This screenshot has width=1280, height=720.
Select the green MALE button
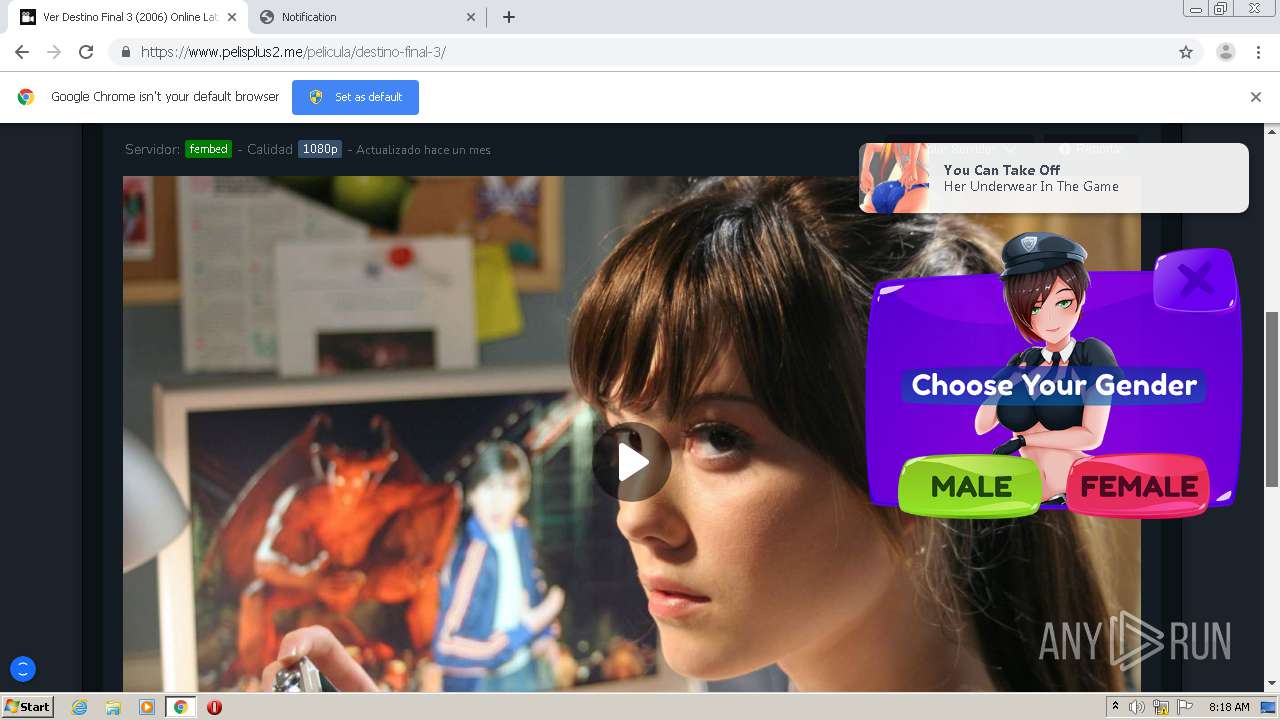[x=970, y=487]
